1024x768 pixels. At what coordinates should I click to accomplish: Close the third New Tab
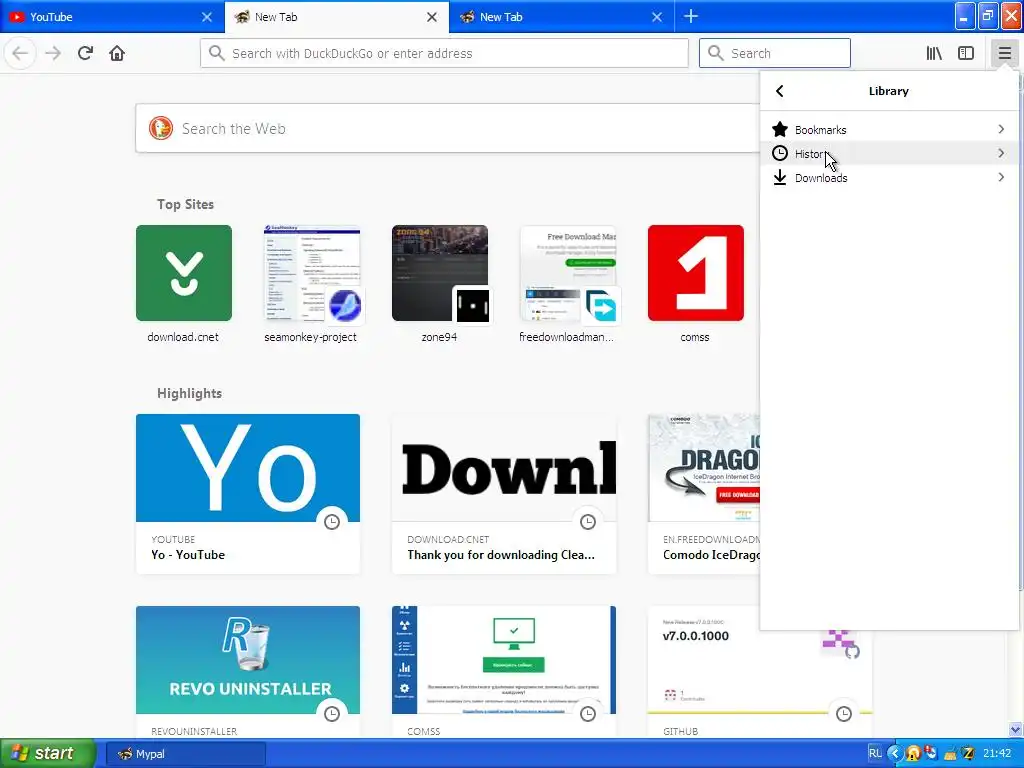(657, 17)
